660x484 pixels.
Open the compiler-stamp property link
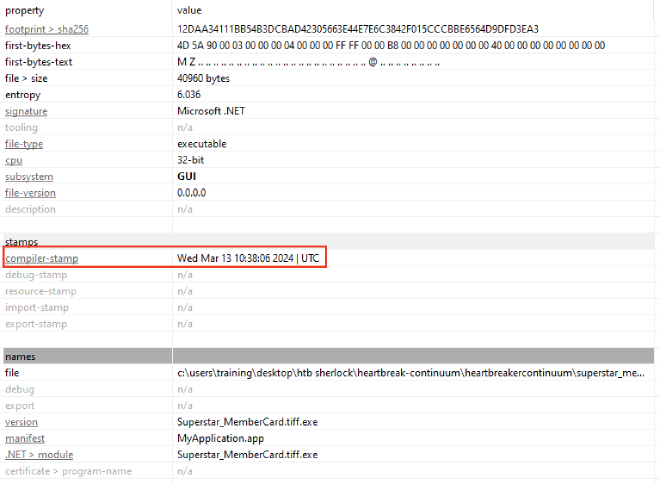point(41,259)
